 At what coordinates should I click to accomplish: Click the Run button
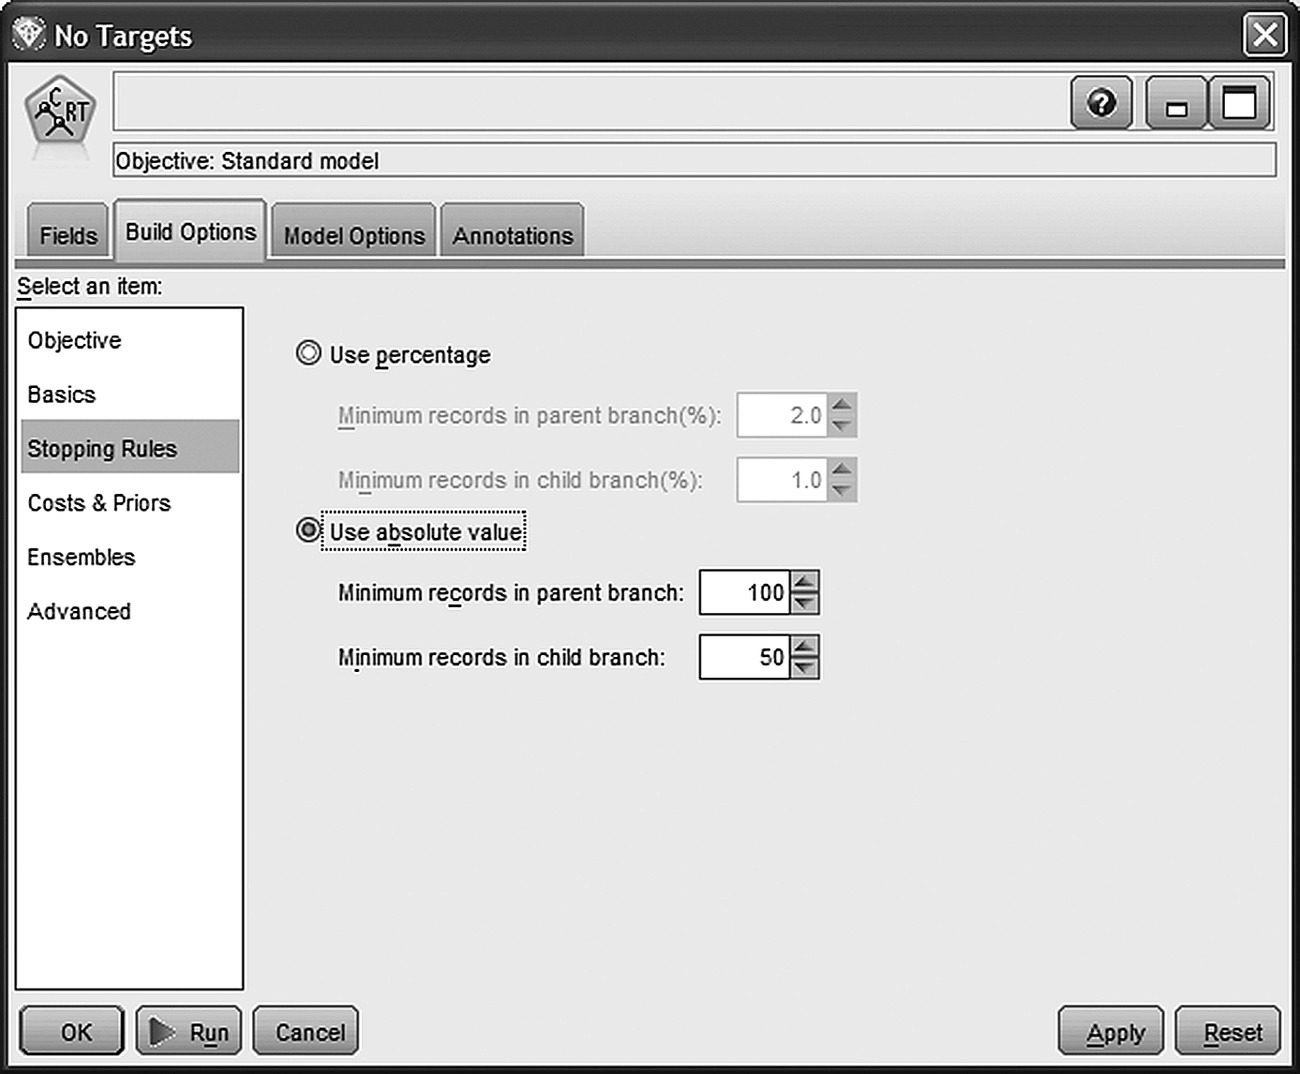(189, 1031)
